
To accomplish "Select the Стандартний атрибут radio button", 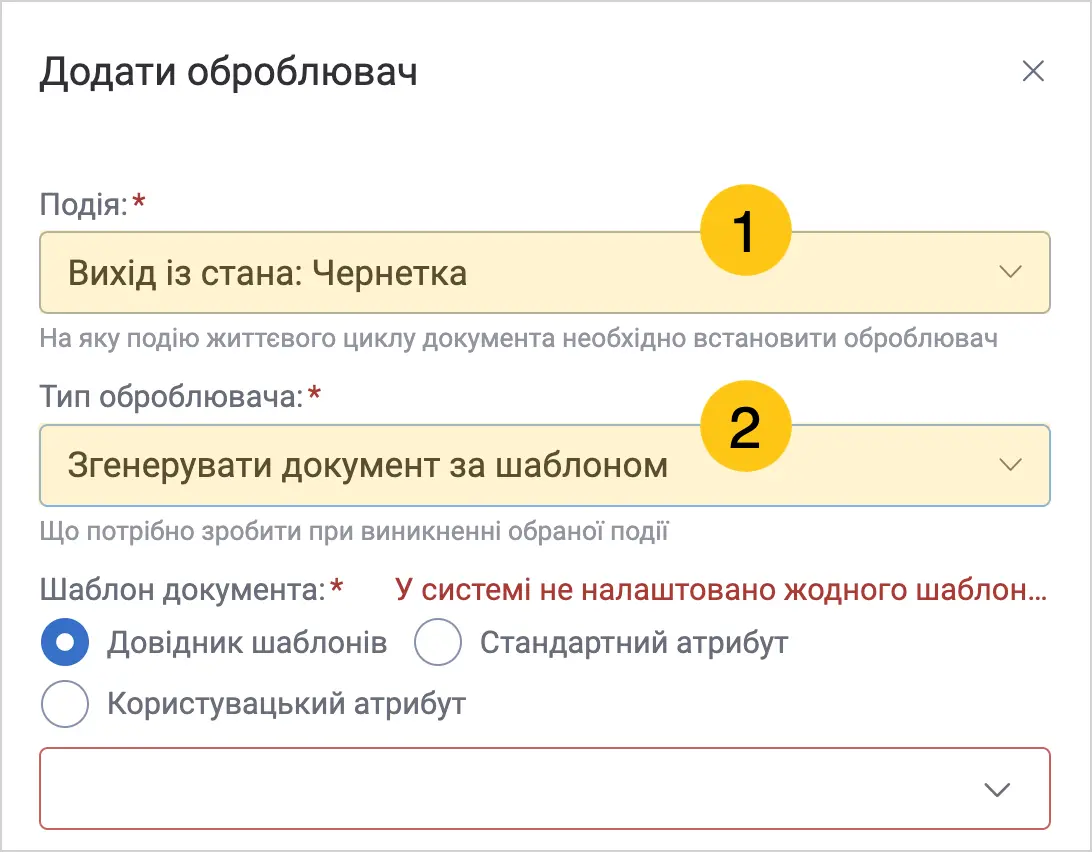I will click(x=437, y=642).
